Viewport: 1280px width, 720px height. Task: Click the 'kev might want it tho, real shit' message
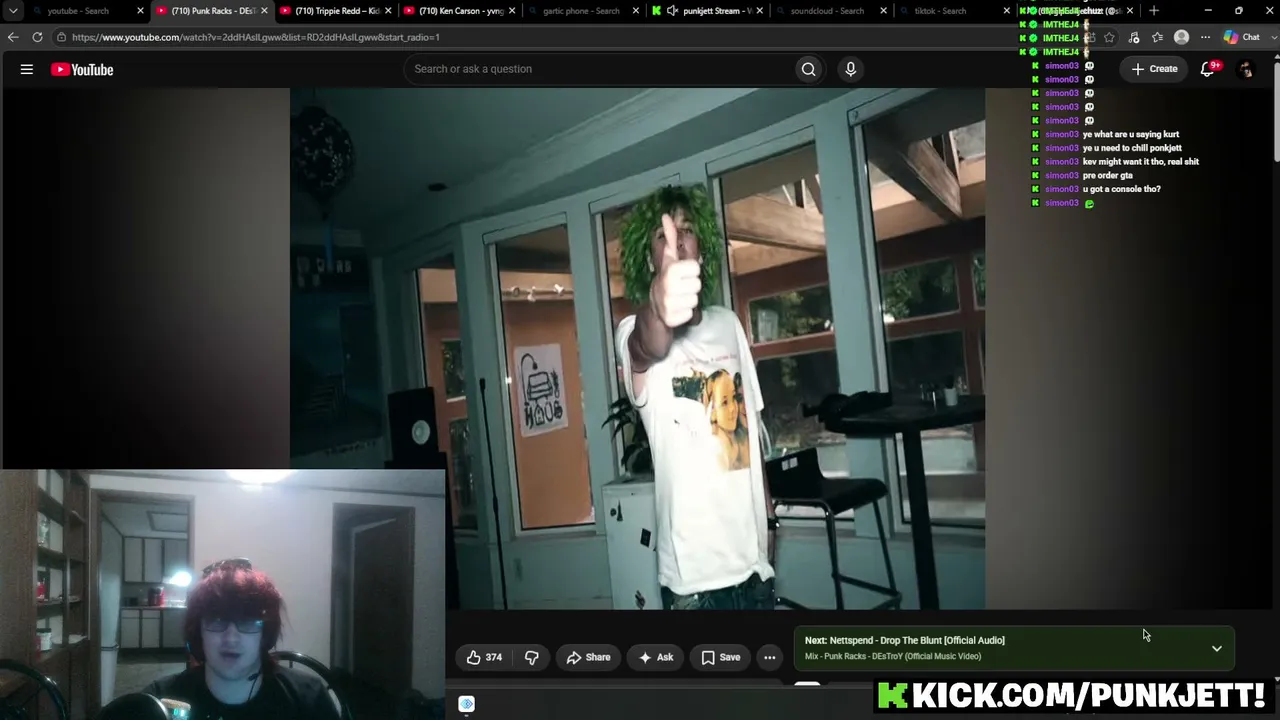(1141, 161)
